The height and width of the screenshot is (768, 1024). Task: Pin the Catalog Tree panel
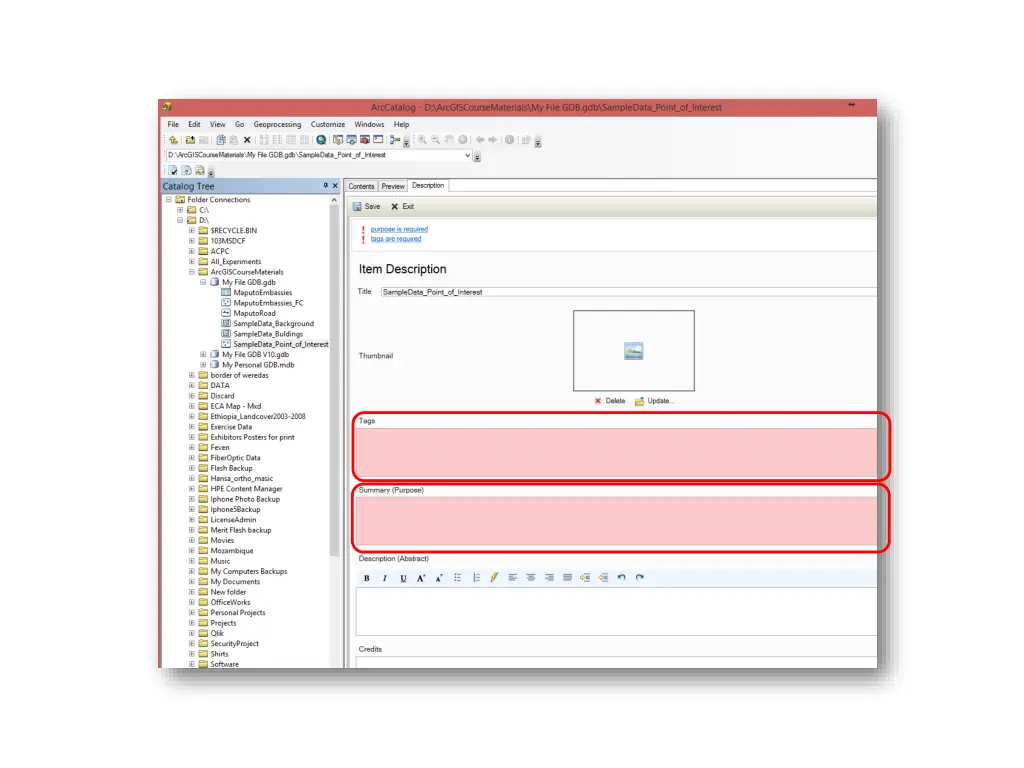click(325, 186)
